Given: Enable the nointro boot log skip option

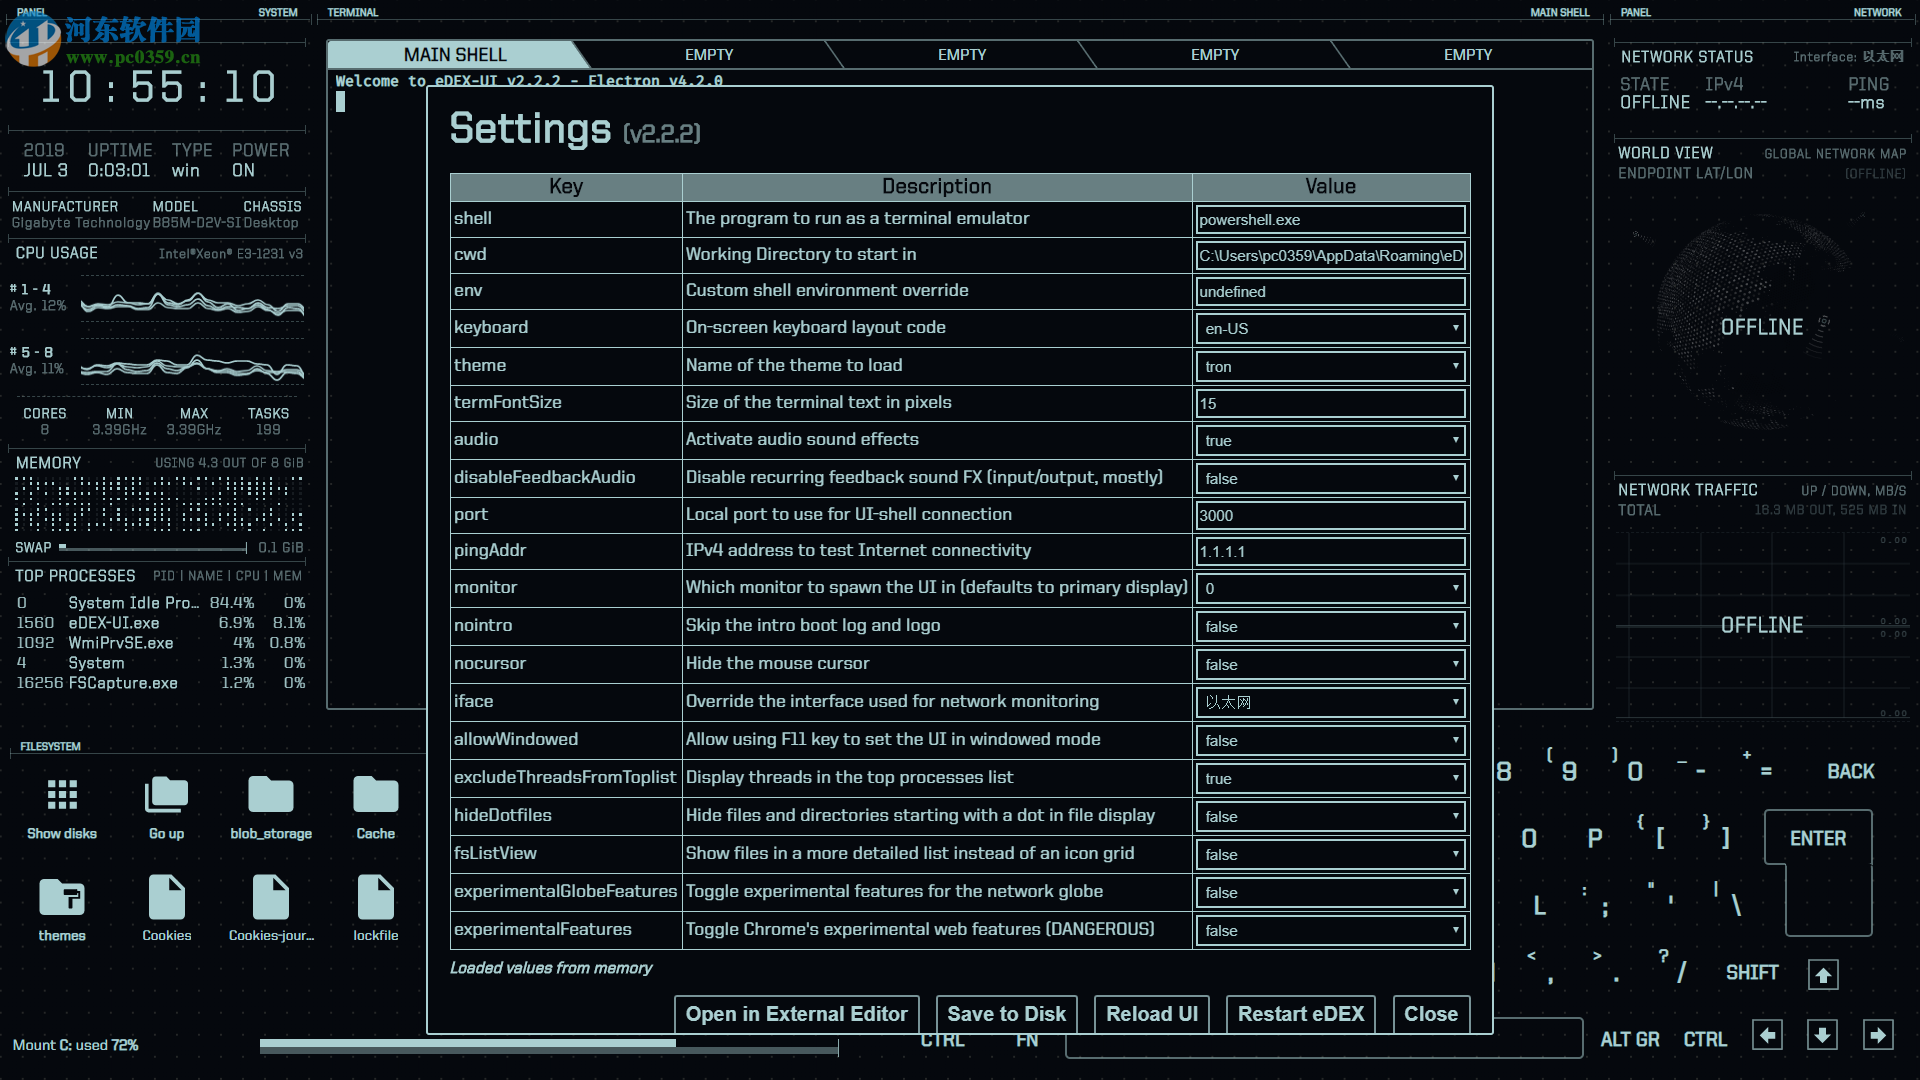Looking at the screenshot, I should [x=1330, y=626].
